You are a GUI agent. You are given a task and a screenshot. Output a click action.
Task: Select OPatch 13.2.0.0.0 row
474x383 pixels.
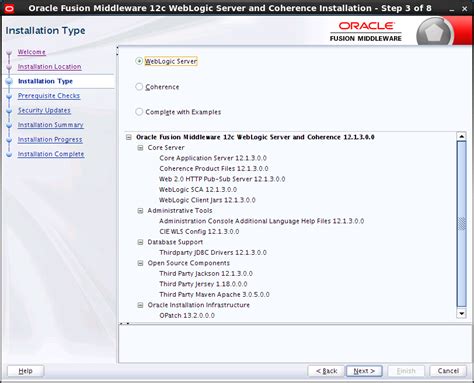coord(187,316)
